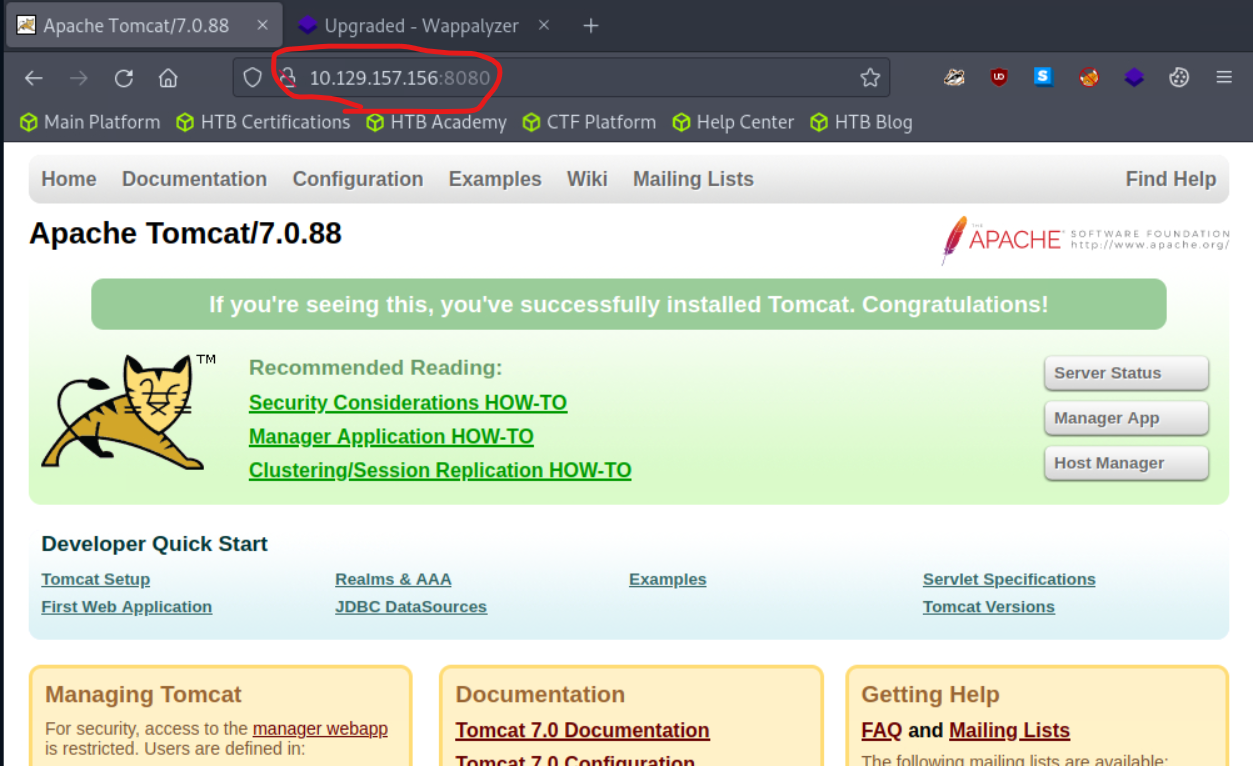This screenshot has width=1253, height=766.
Task: Open Mailing Lists link under Getting Help
Action: (x=1009, y=731)
